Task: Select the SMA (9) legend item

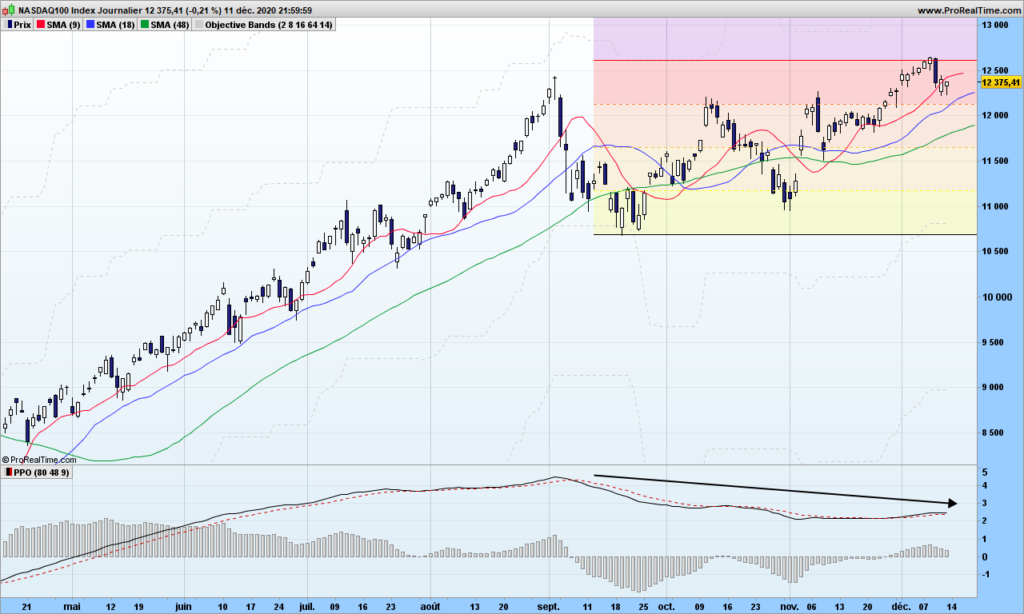Action: click(x=58, y=25)
